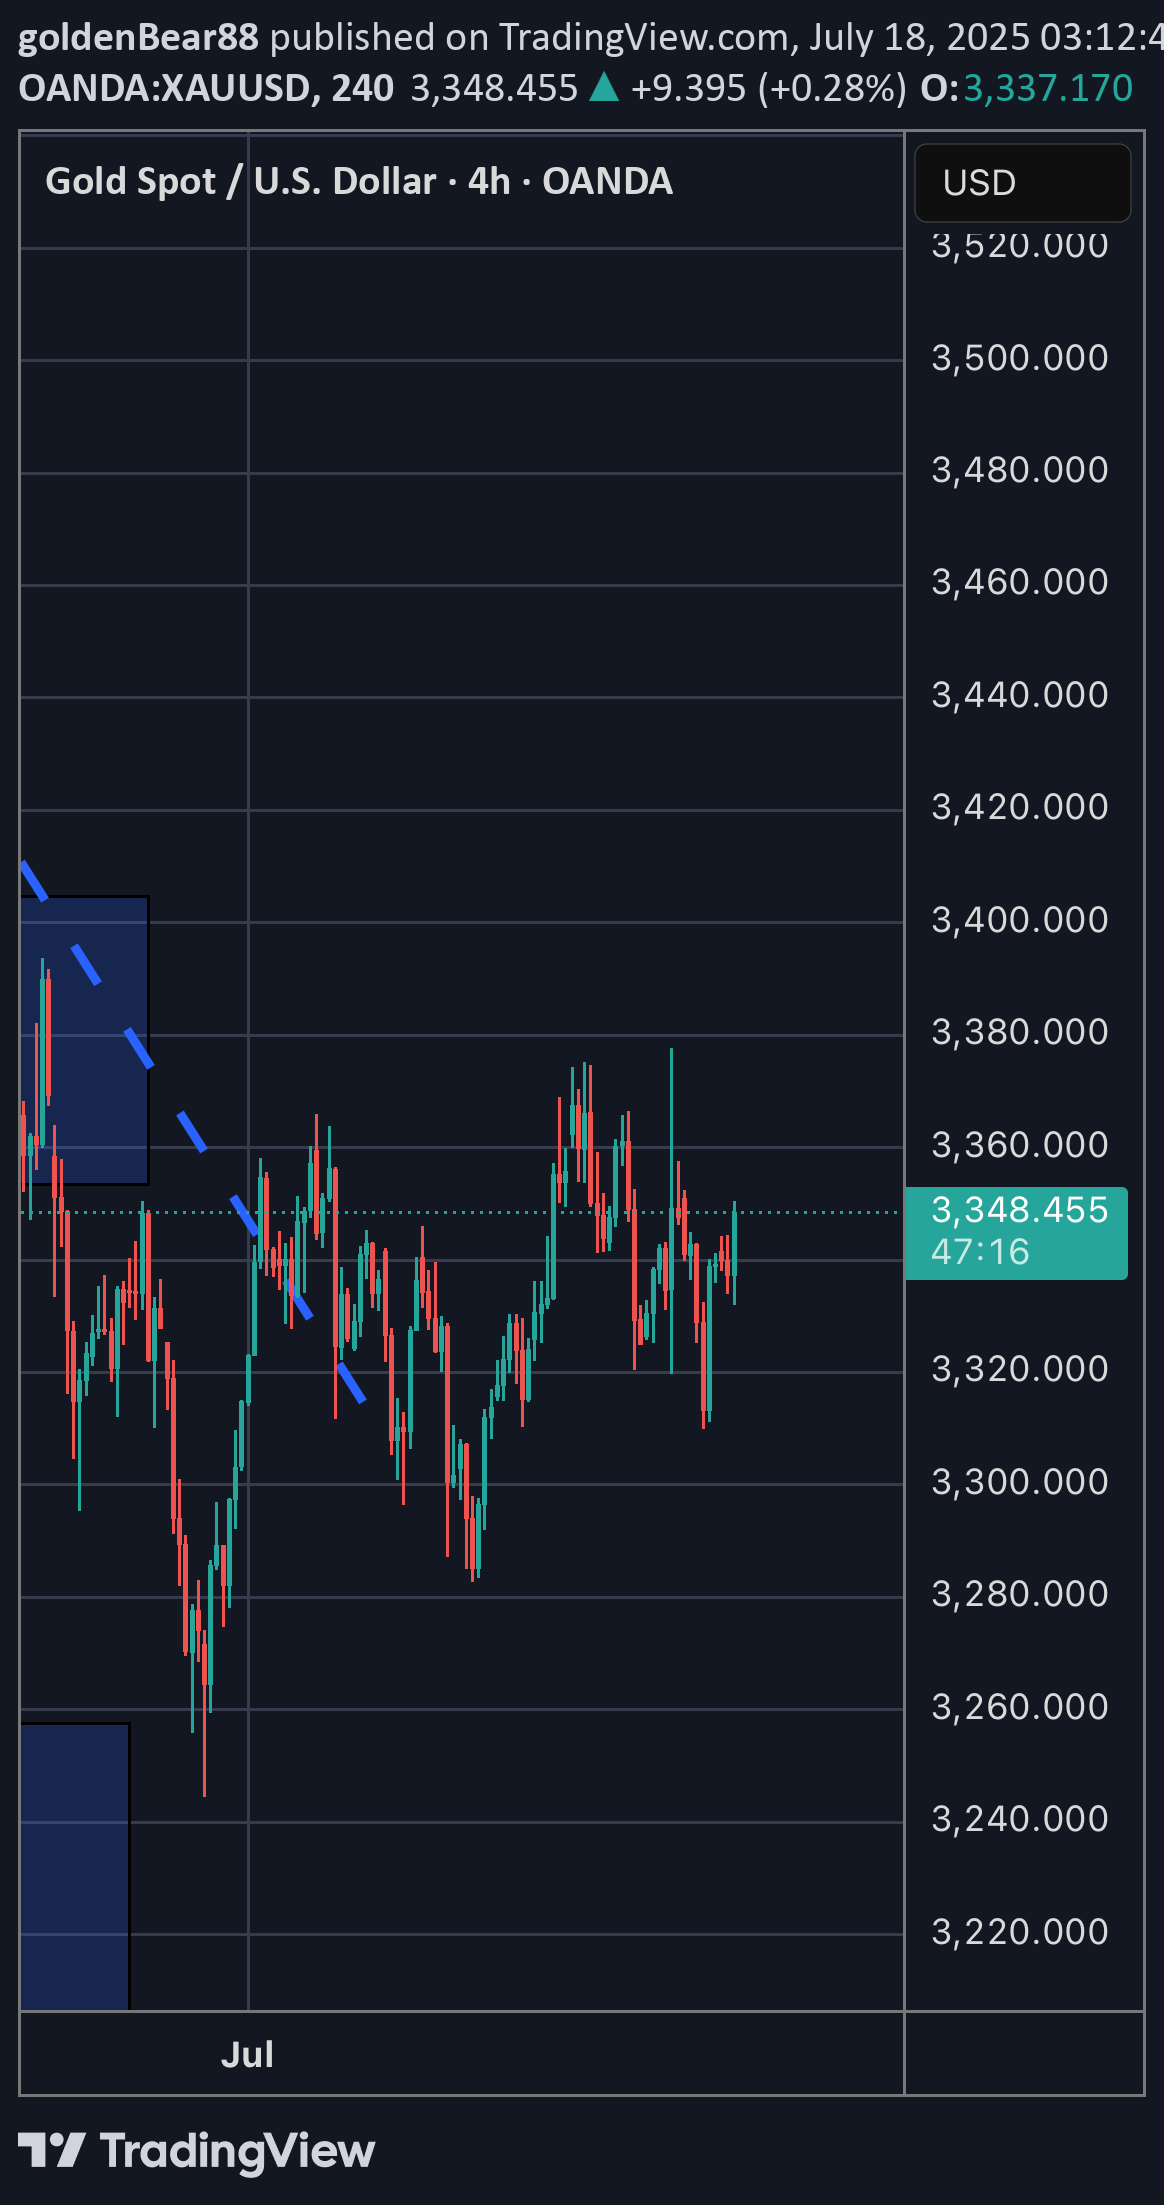Open the USD currency selector
The image size is (1164, 2205).
point(1022,183)
